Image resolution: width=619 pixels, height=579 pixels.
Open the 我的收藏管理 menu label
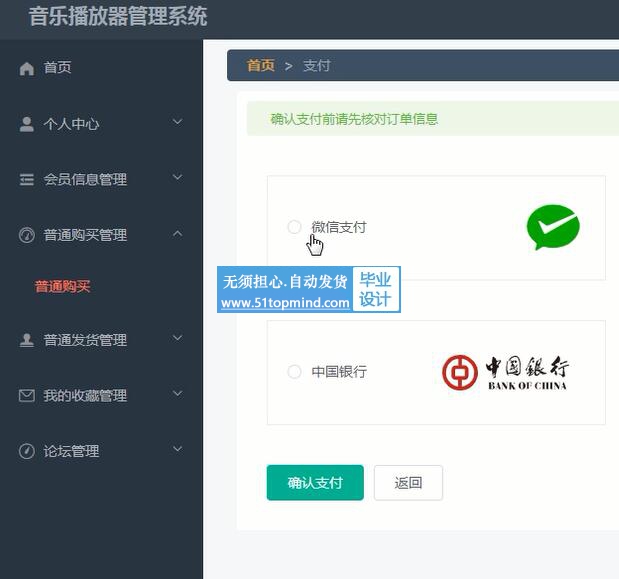(85, 395)
